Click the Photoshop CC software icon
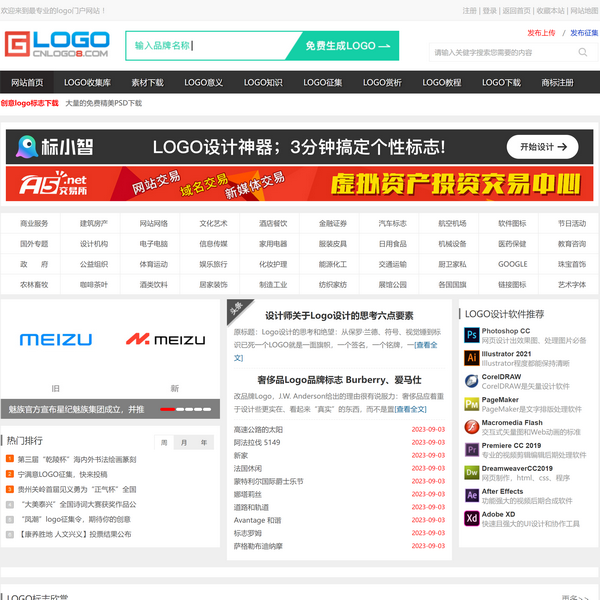 [x=471, y=336]
